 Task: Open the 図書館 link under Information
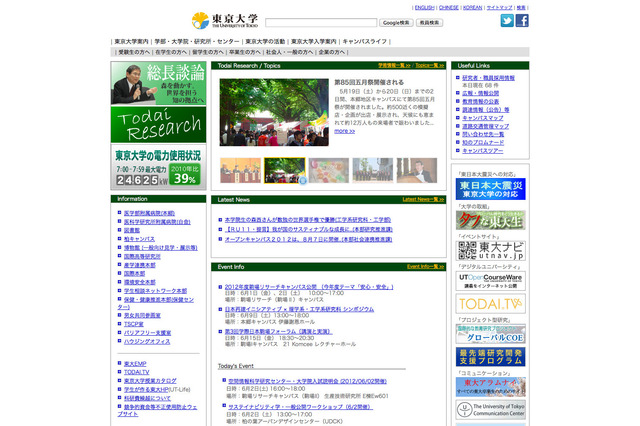132,231
